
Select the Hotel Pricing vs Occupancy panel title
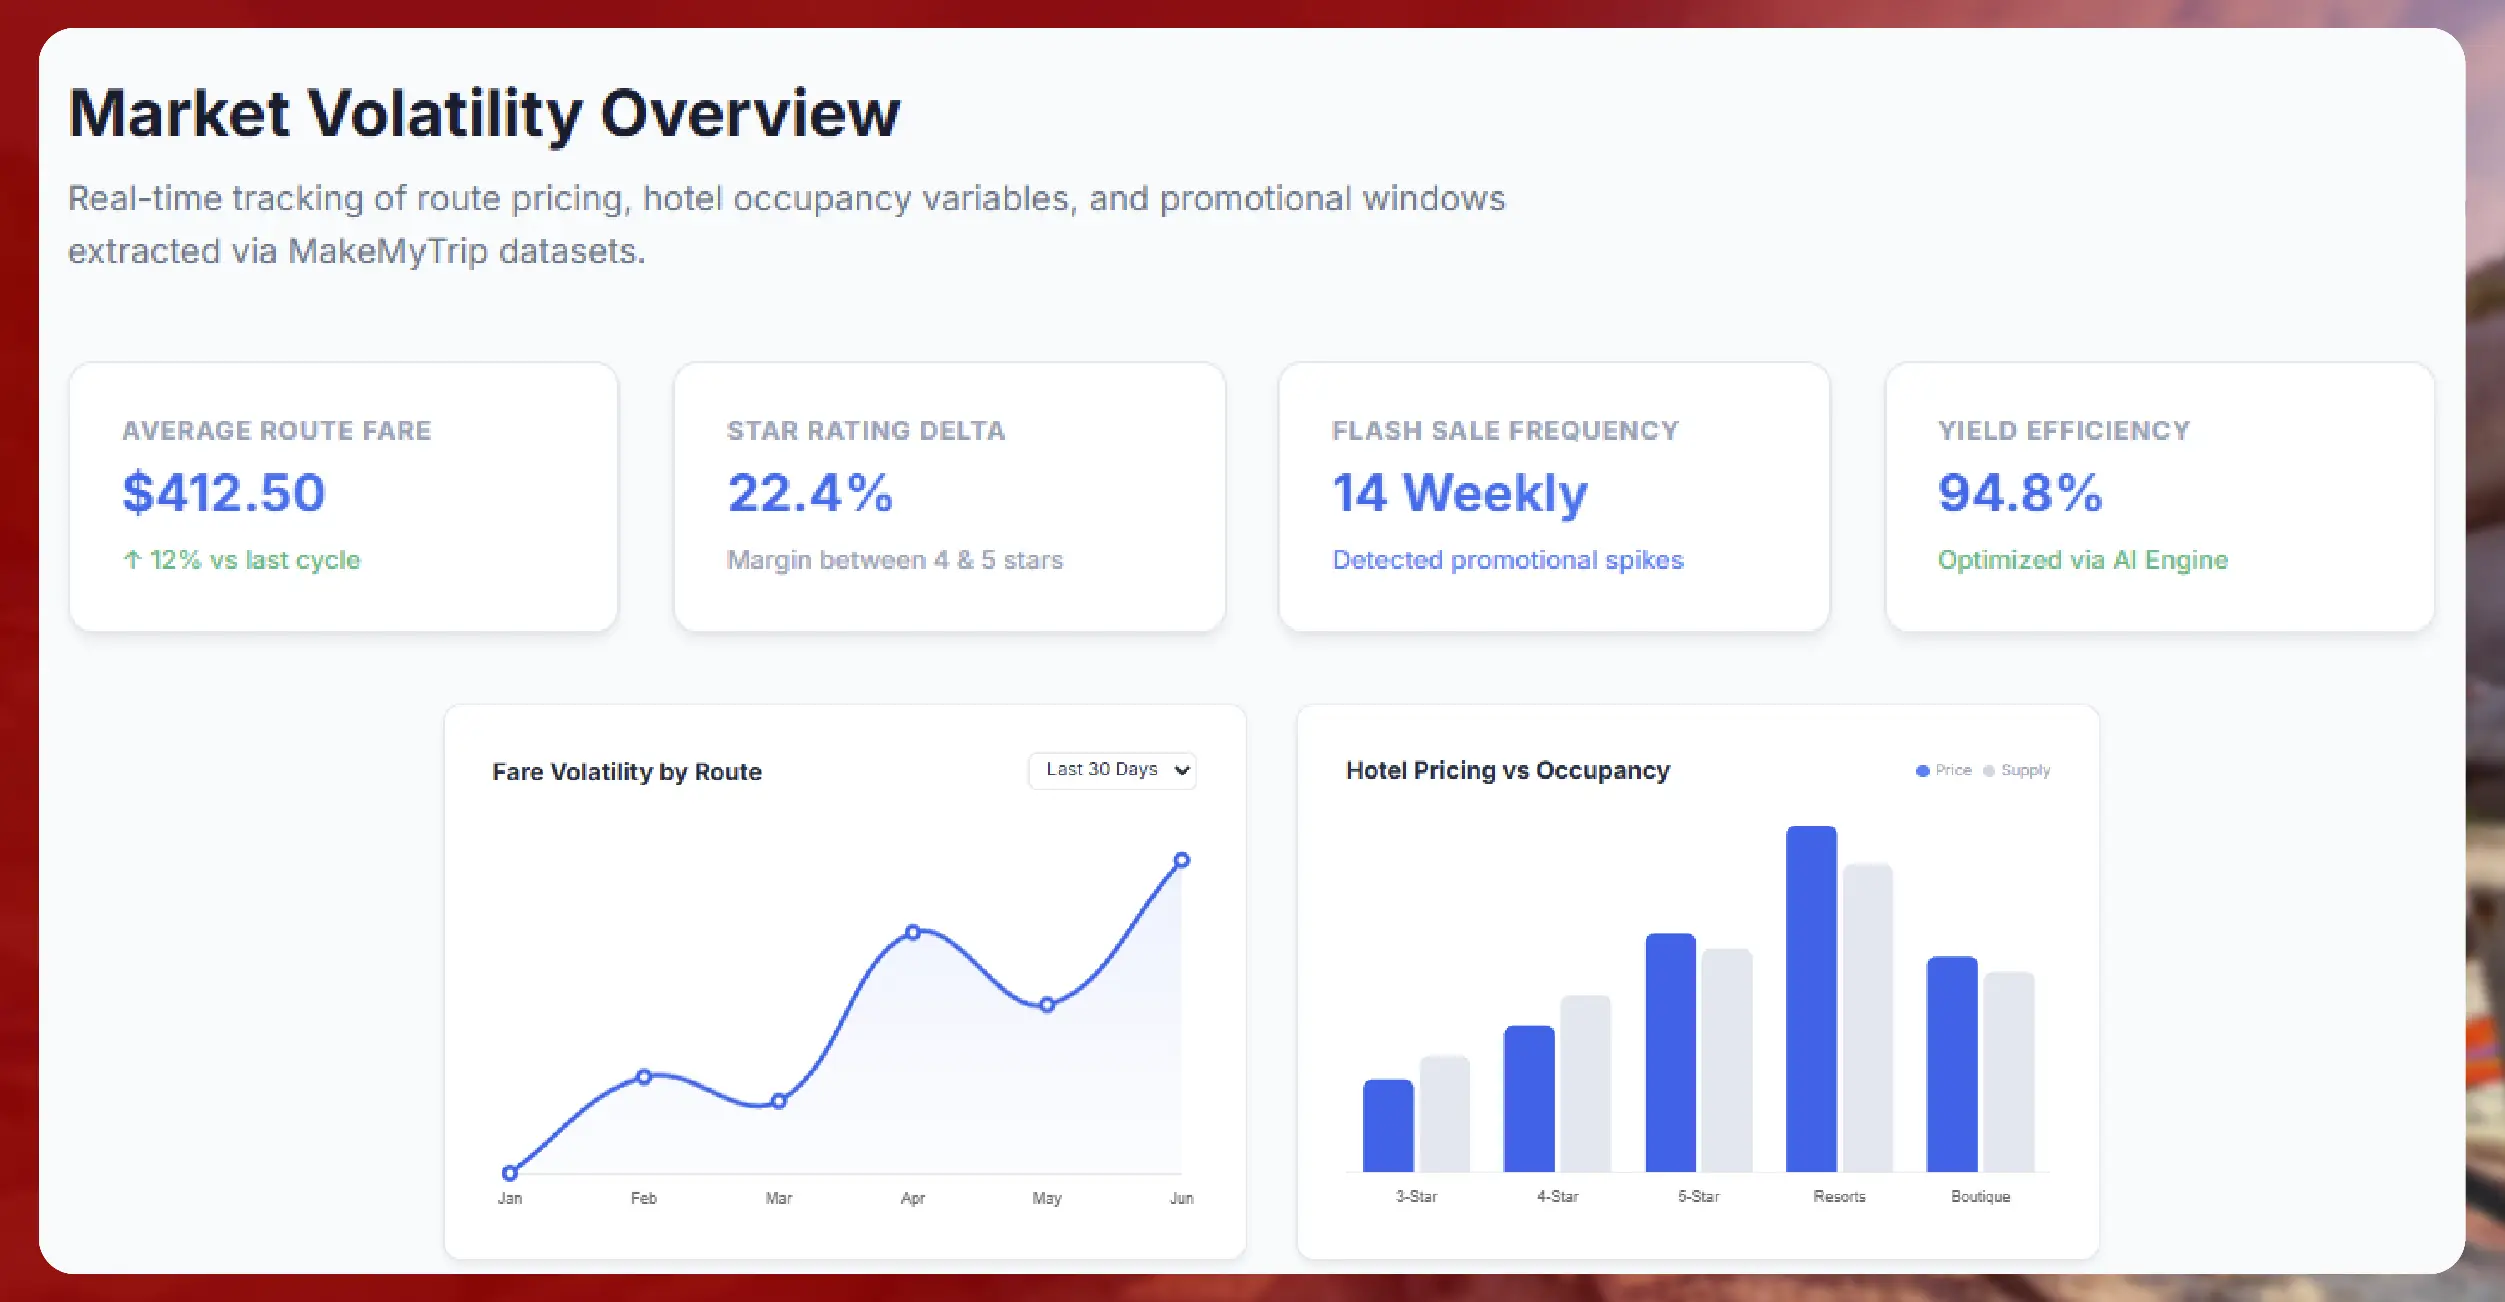click(1507, 770)
